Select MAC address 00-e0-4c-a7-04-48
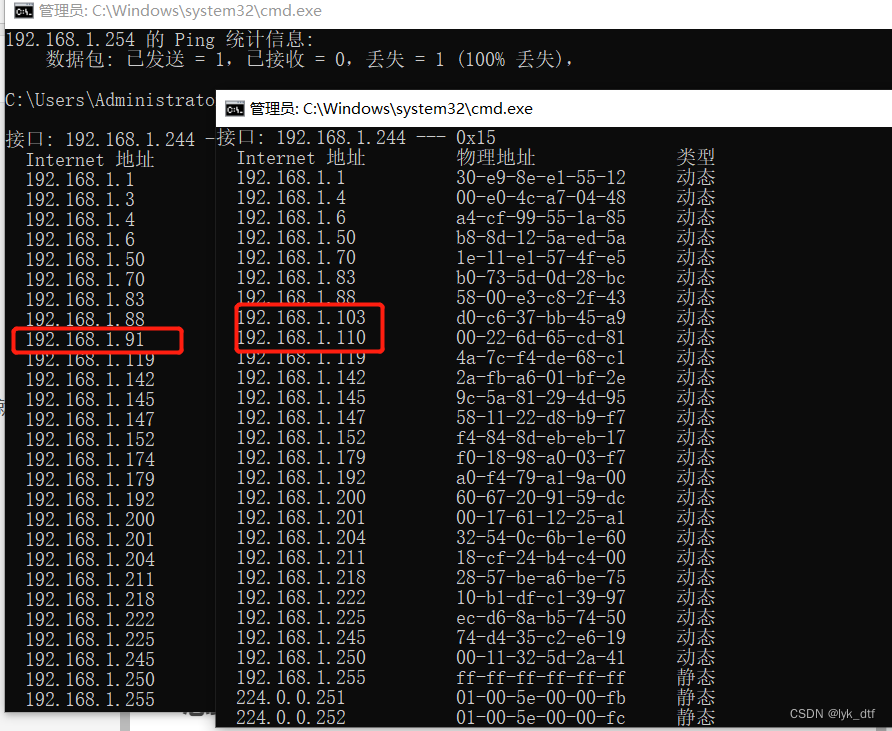892x731 pixels. tap(540, 197)
